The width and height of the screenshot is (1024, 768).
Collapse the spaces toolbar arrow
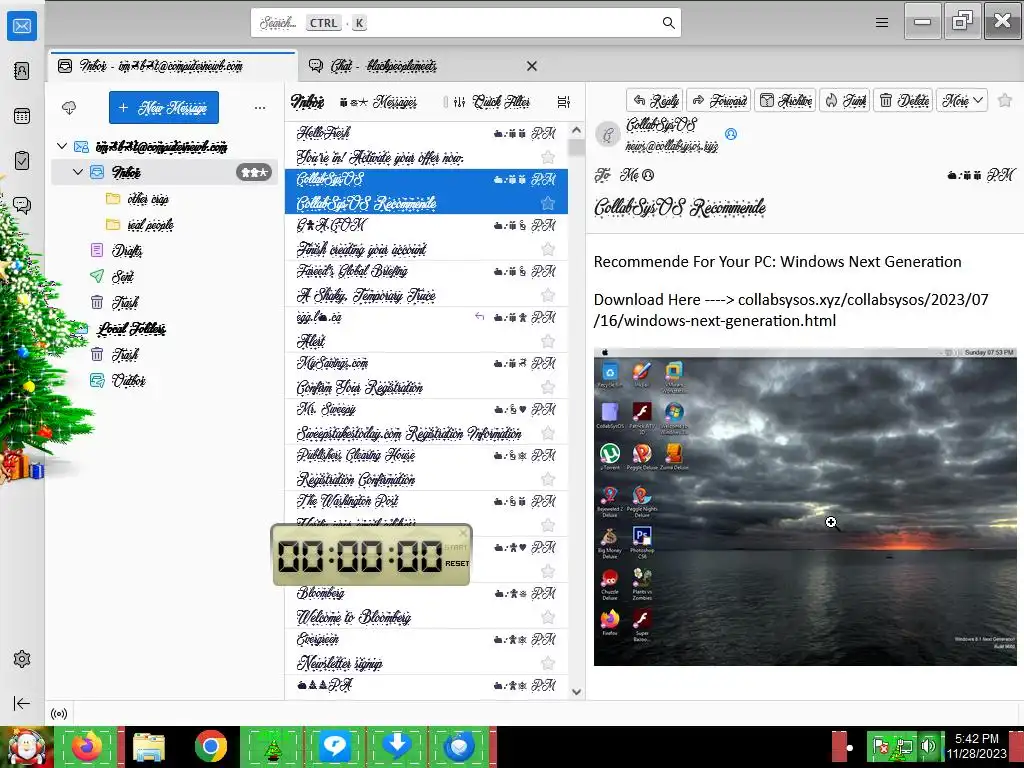point(22,703)
